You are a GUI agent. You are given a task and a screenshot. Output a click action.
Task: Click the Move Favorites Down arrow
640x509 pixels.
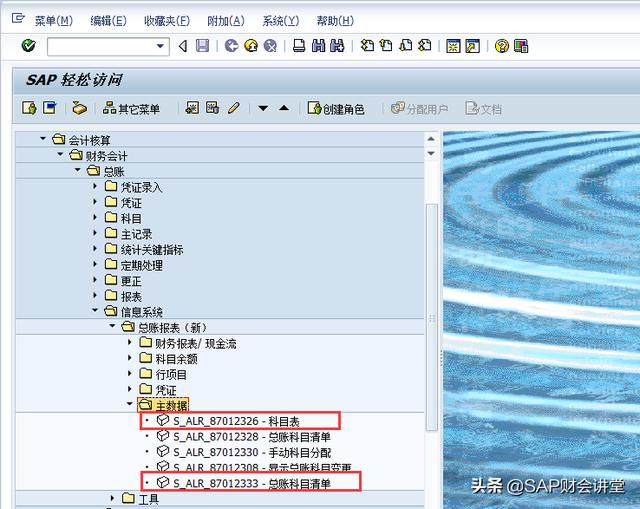coord(263,108)
